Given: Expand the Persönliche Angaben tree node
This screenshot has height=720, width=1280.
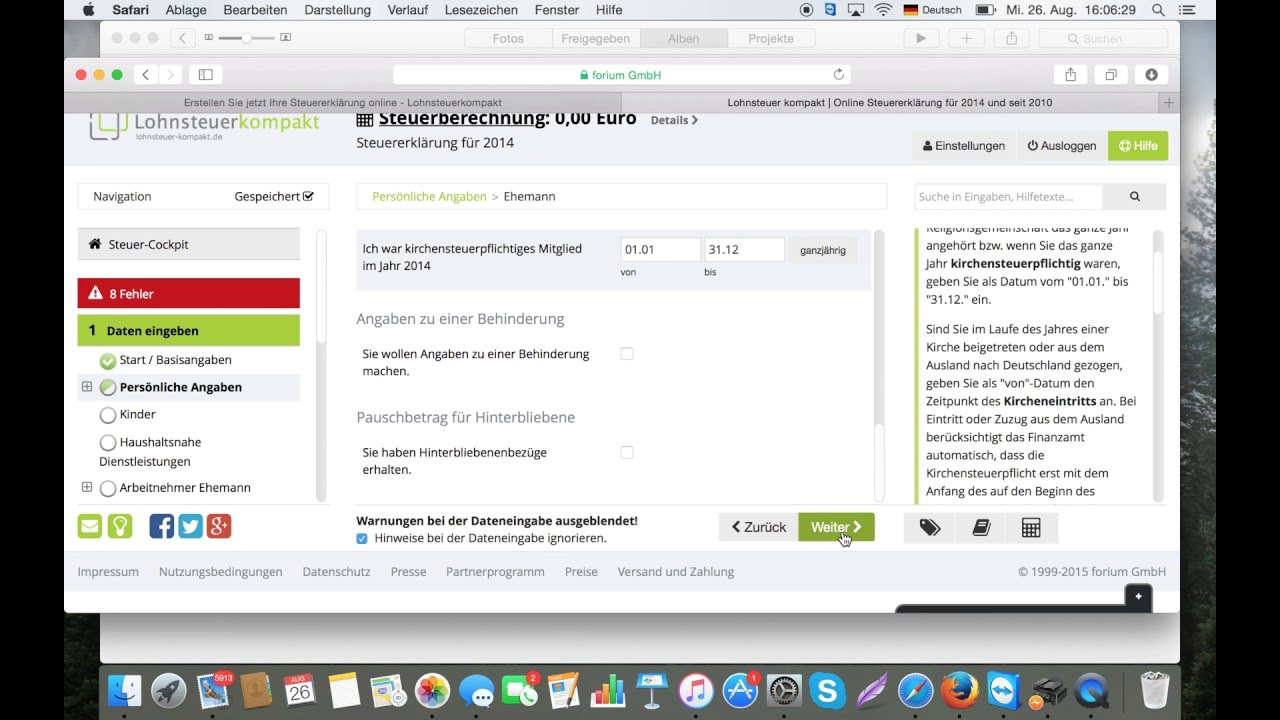Looking at the screenshot, I should tap(87, 387).
